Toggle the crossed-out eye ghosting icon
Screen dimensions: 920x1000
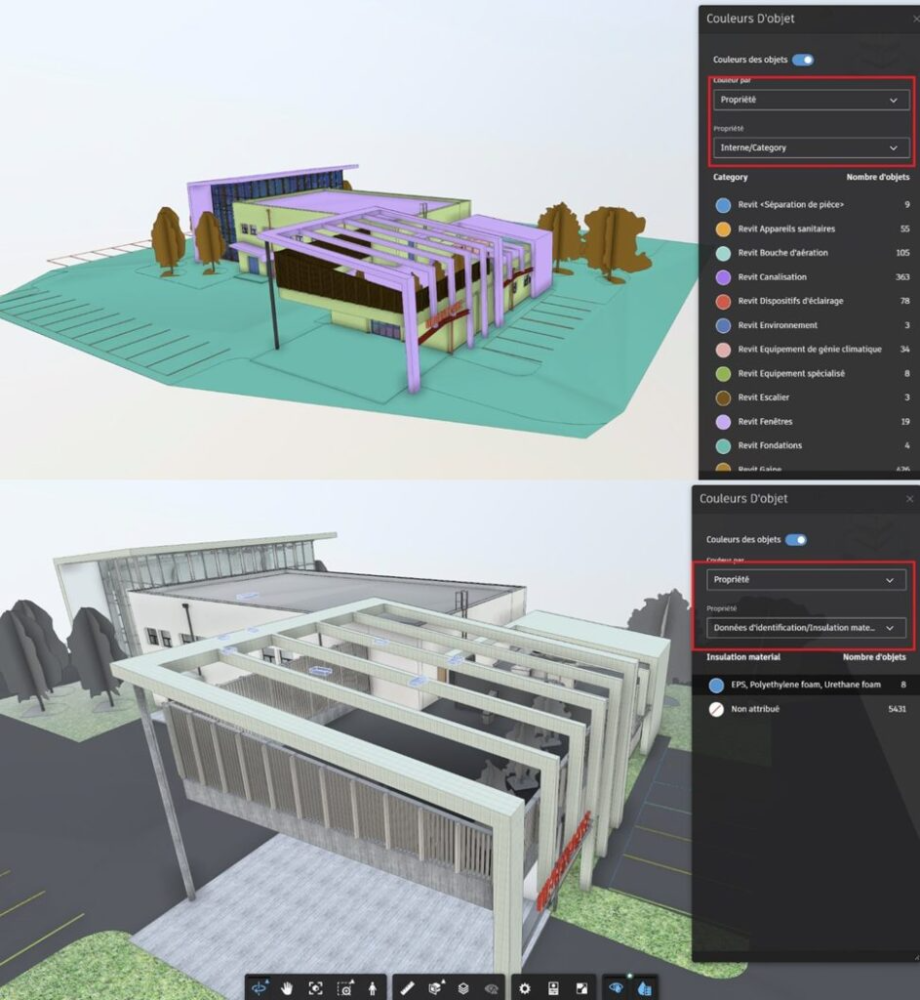point(491,988)
